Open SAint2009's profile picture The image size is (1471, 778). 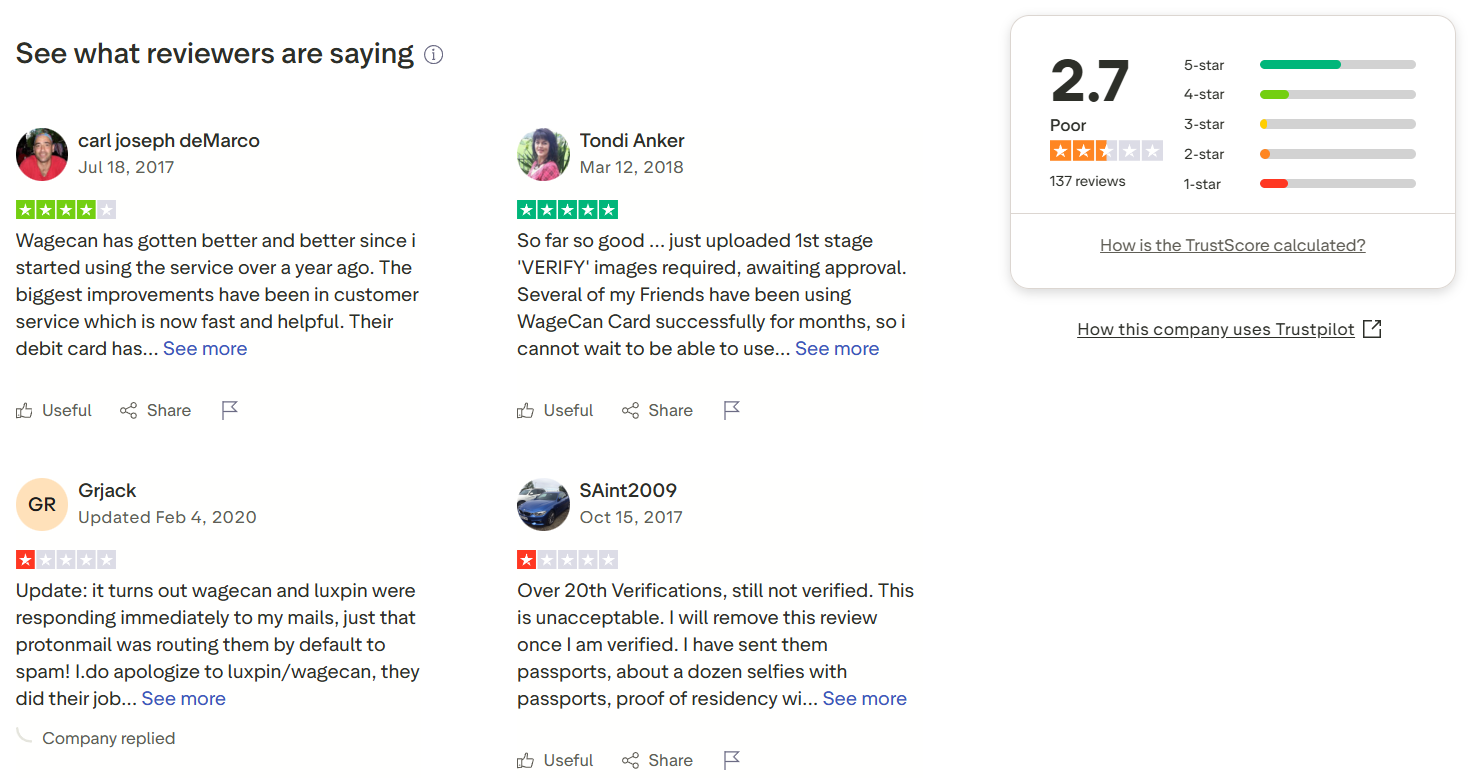click(x=543, y=504)
